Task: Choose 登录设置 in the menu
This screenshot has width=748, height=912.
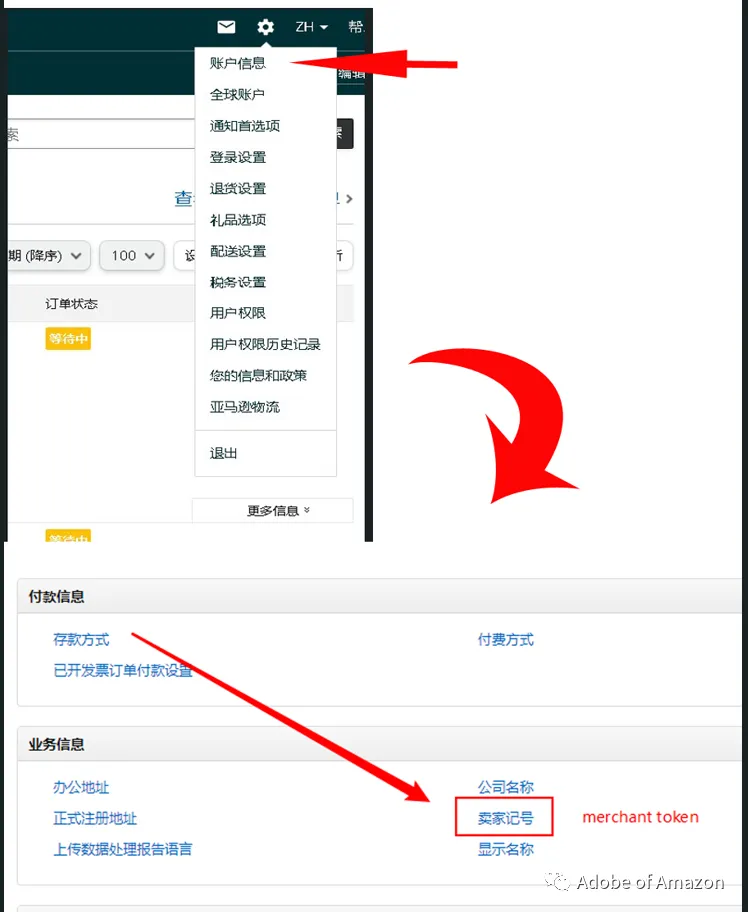Action: click(x=238, y=157)
